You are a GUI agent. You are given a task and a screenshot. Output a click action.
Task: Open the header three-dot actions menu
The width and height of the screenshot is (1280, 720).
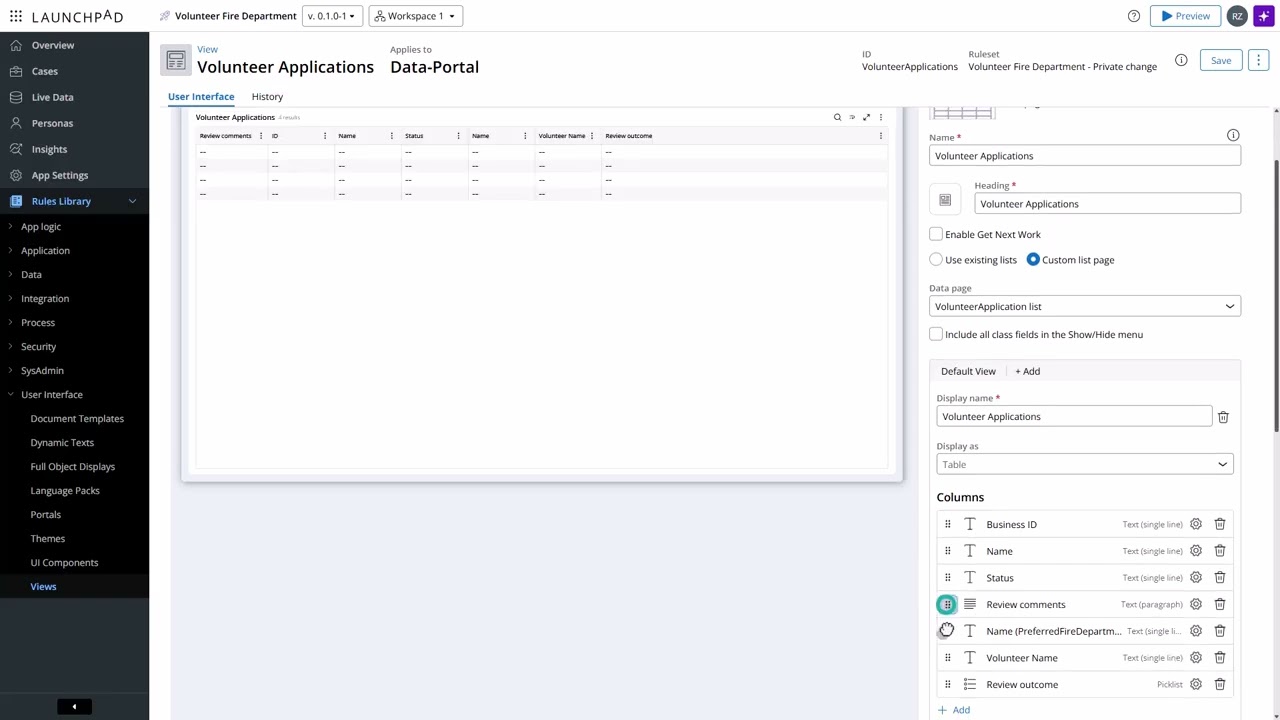point(1259,60)
